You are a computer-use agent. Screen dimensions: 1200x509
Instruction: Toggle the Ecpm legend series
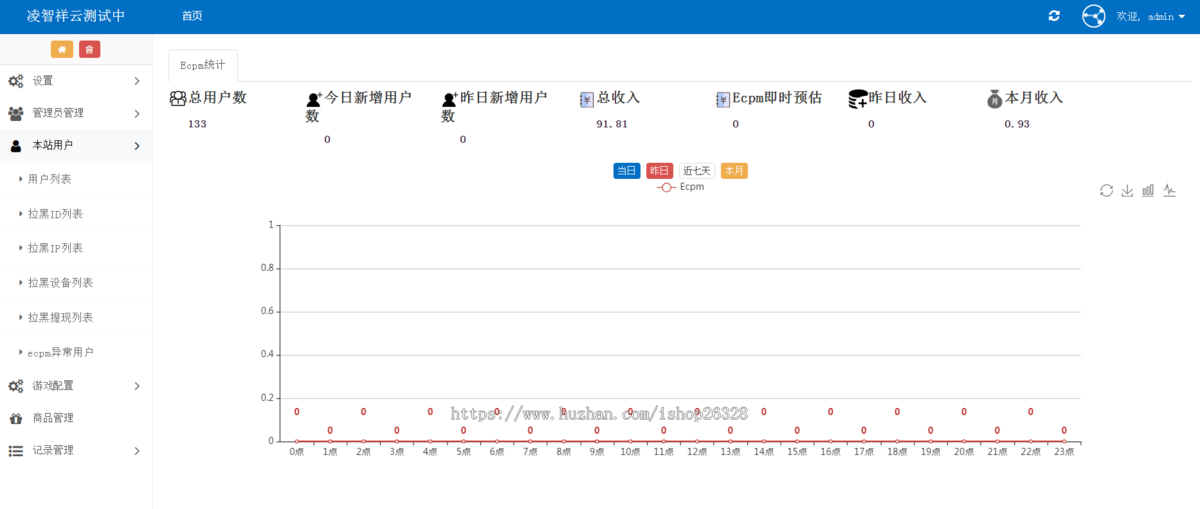pos(680,187)
